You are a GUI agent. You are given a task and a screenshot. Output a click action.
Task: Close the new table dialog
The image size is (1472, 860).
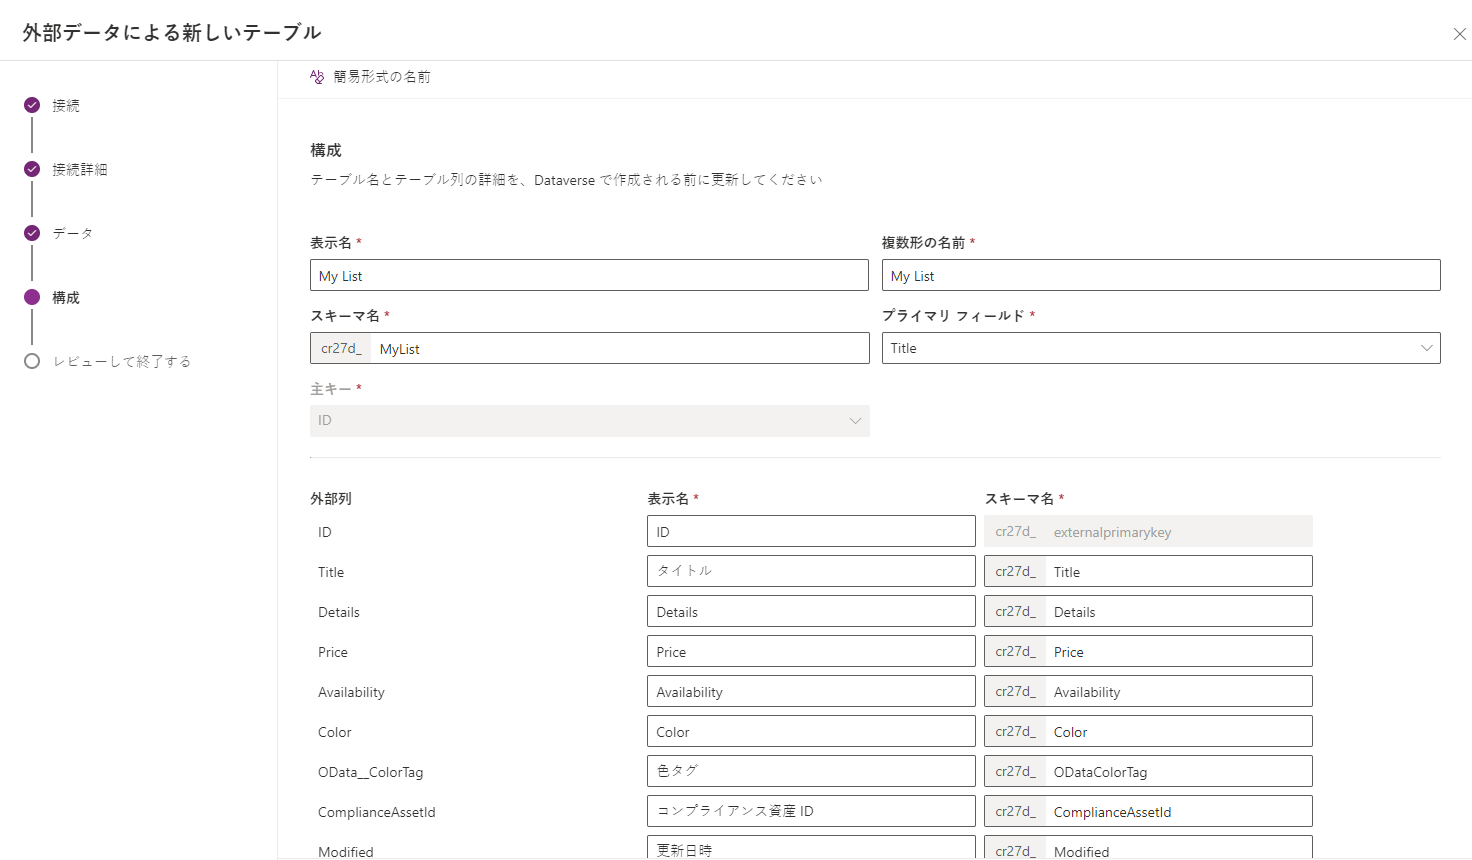pyautogui.click(x=1459, y=34)
